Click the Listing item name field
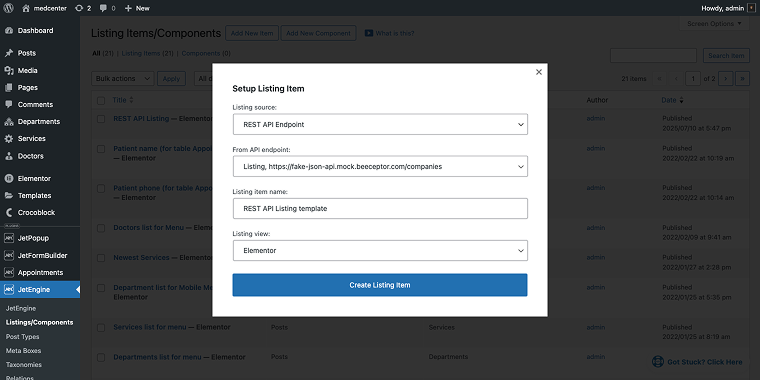The width and height of the screenshot is (760, 380). pyautogui.click(x=380, y=208)
